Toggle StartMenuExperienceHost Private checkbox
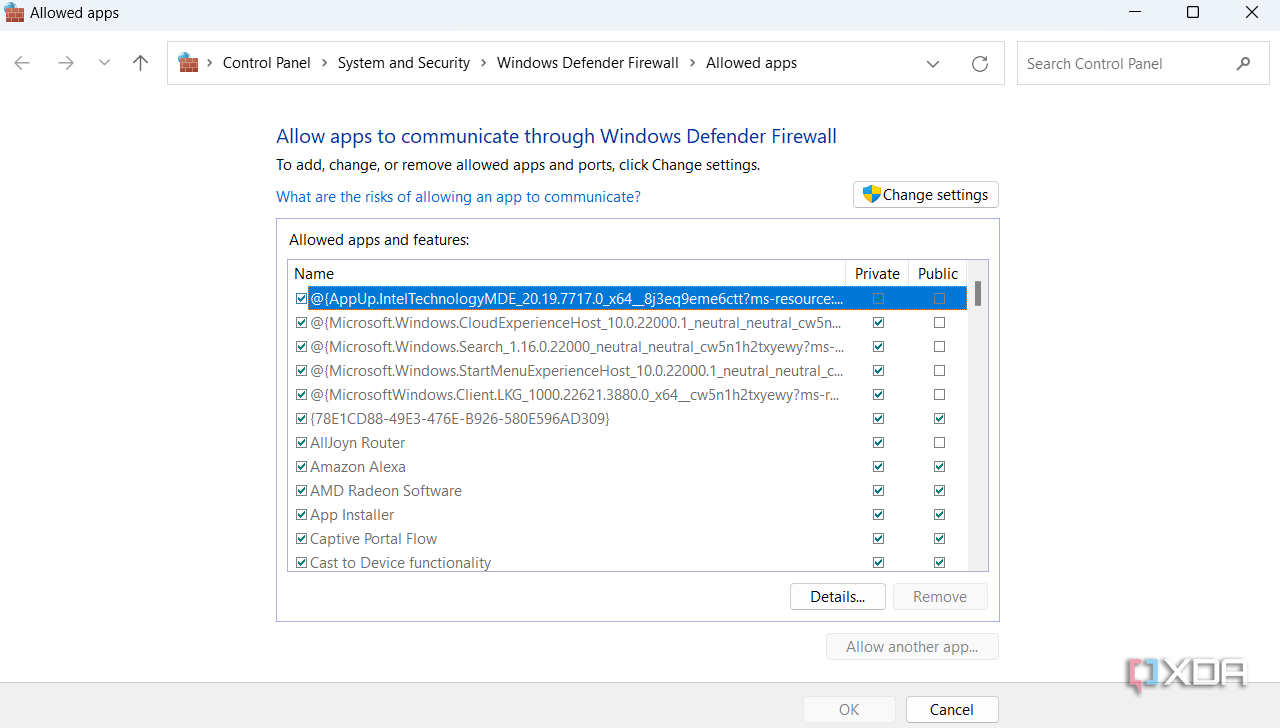 click(x=878, y=371)
